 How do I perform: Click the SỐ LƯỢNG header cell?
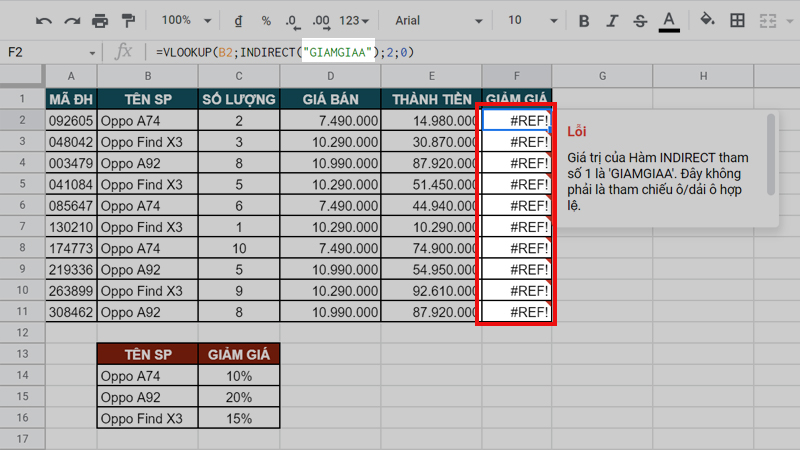click(x=239, y=99)
